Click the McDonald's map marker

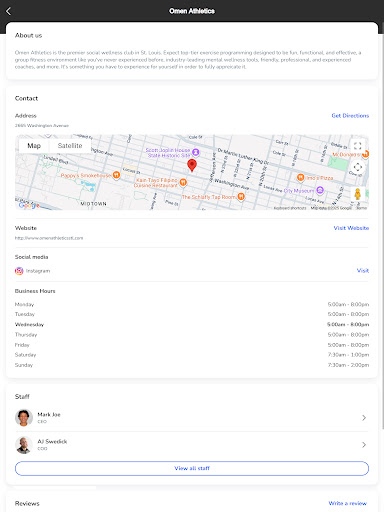(x=366, y=154)
